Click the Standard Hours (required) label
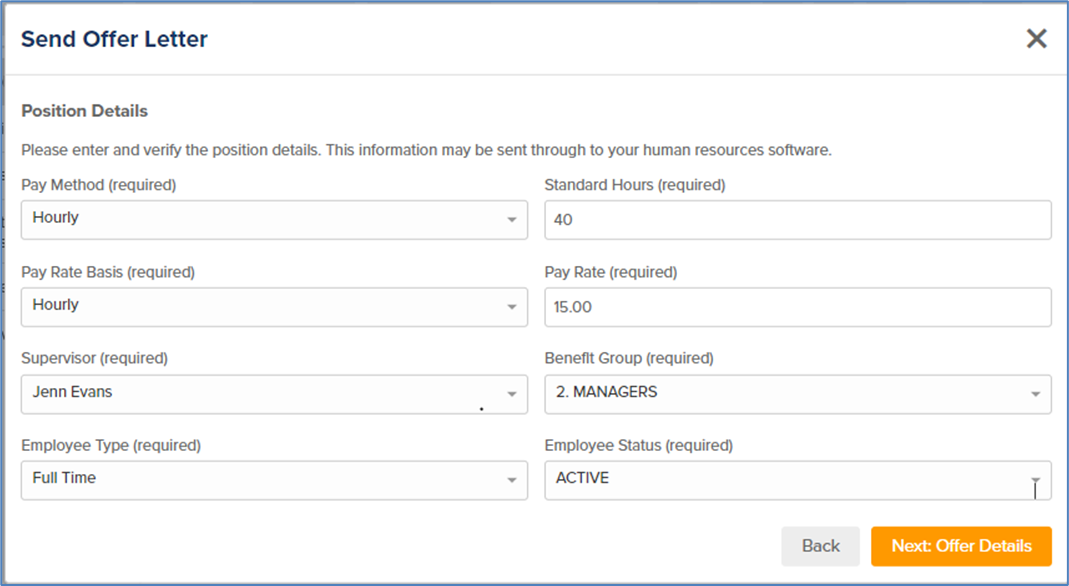This screenshot has width=1069, height=586. tap(635, 185)
